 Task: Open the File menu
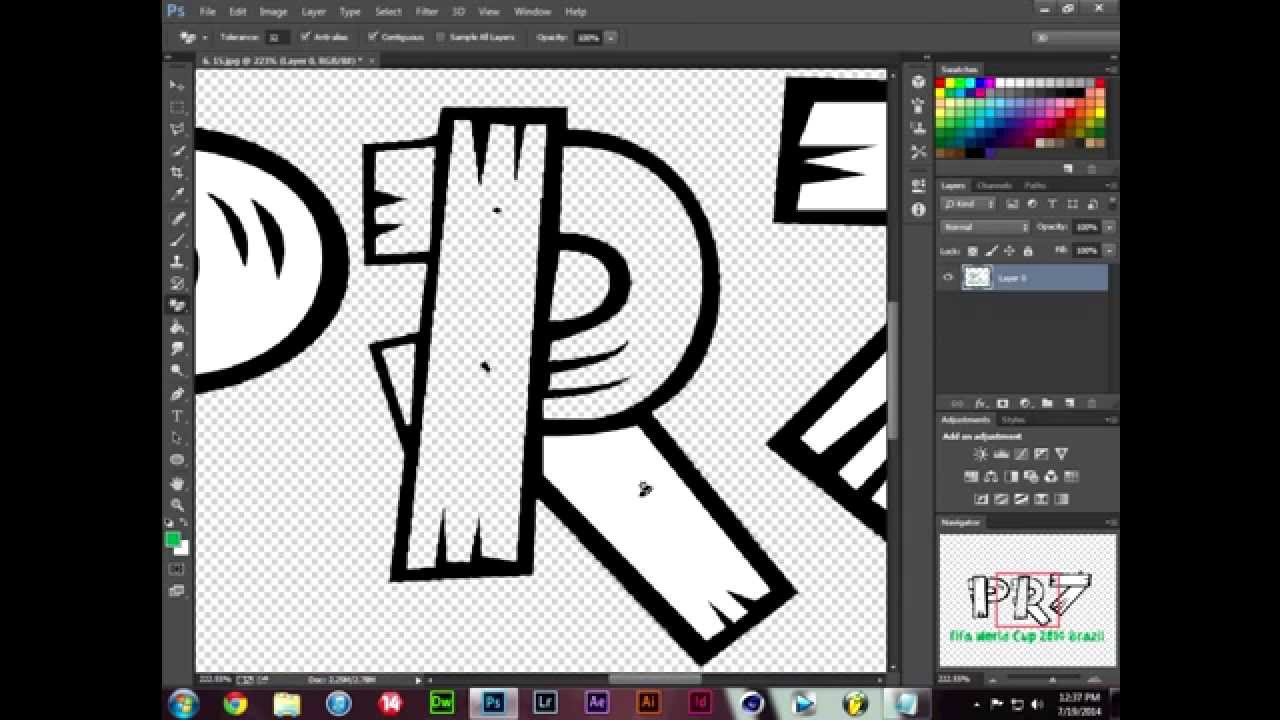pyautogui.click(x=207, y=12)
